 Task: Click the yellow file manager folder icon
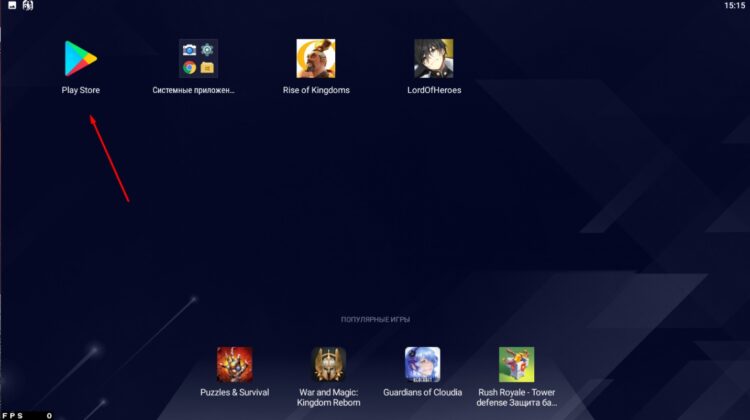pos(207,68)
